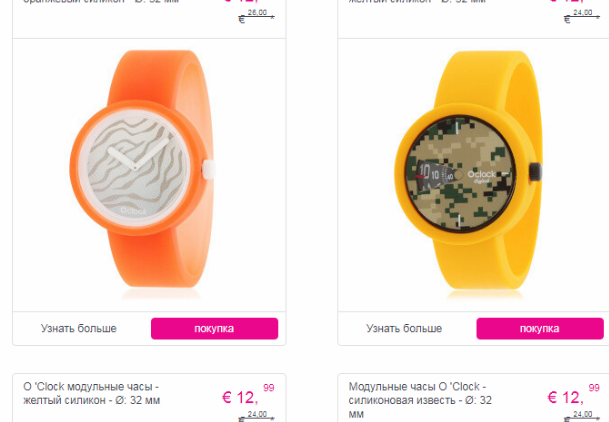This screenshot has width=609, height=422.
Task: Open 'O 'Clock модульные часы - желтый силикон' title
Action: (92, 393)
